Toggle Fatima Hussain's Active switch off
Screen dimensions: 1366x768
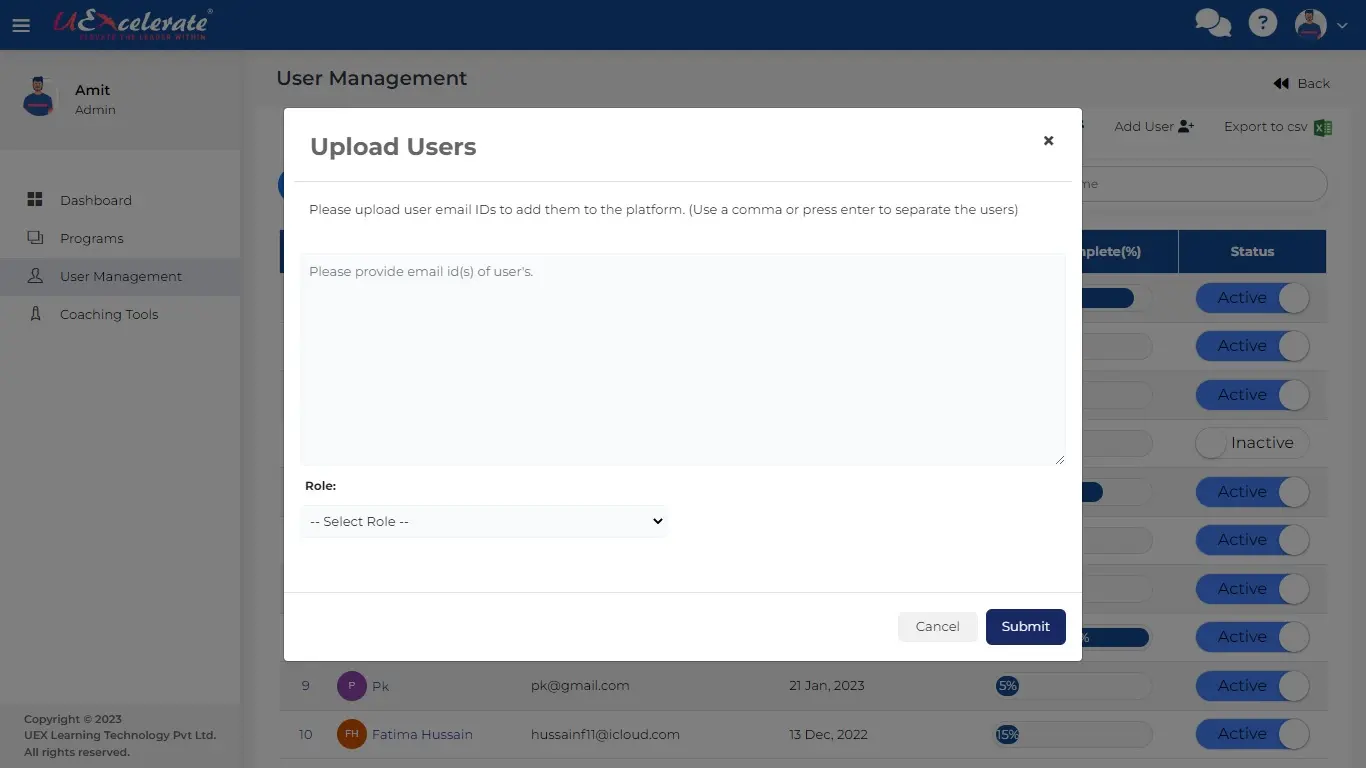tap(1252, 734)
